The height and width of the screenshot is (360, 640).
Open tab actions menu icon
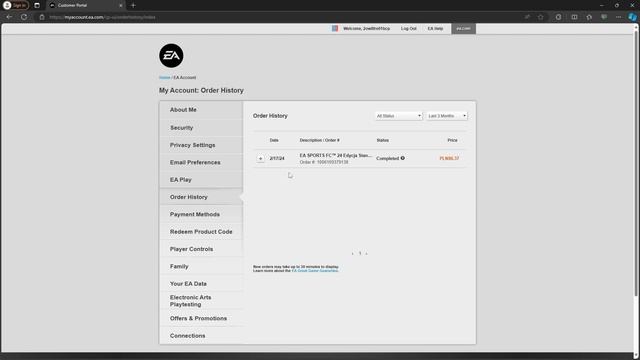pos(37,5)
